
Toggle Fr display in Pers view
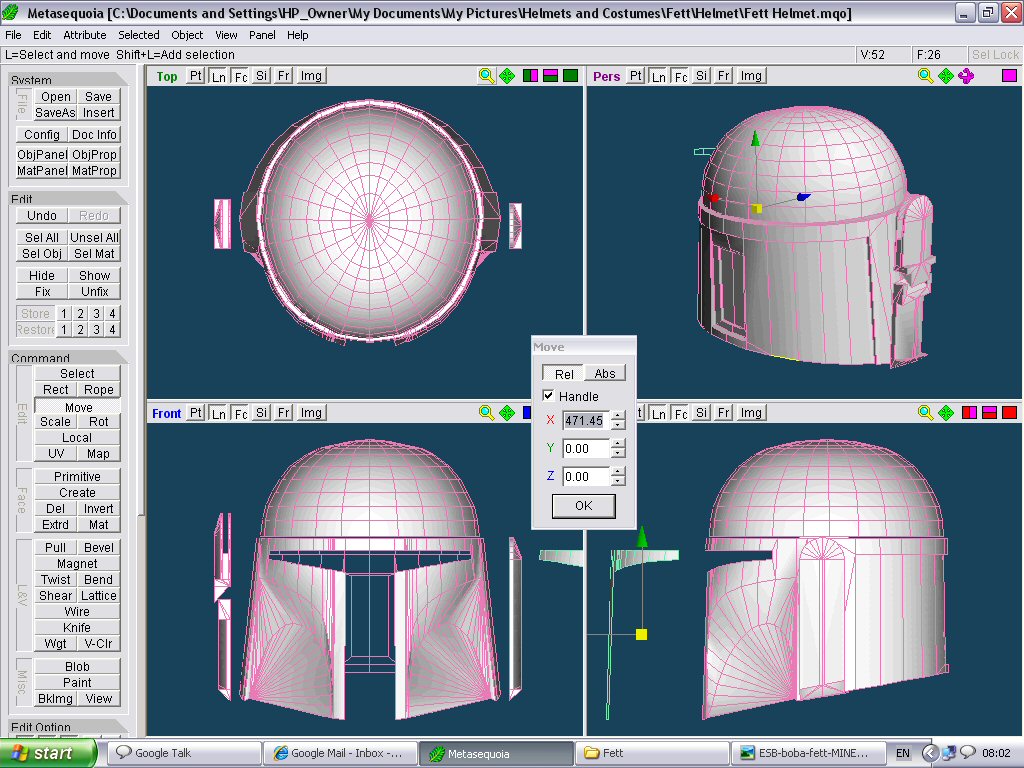724,76
